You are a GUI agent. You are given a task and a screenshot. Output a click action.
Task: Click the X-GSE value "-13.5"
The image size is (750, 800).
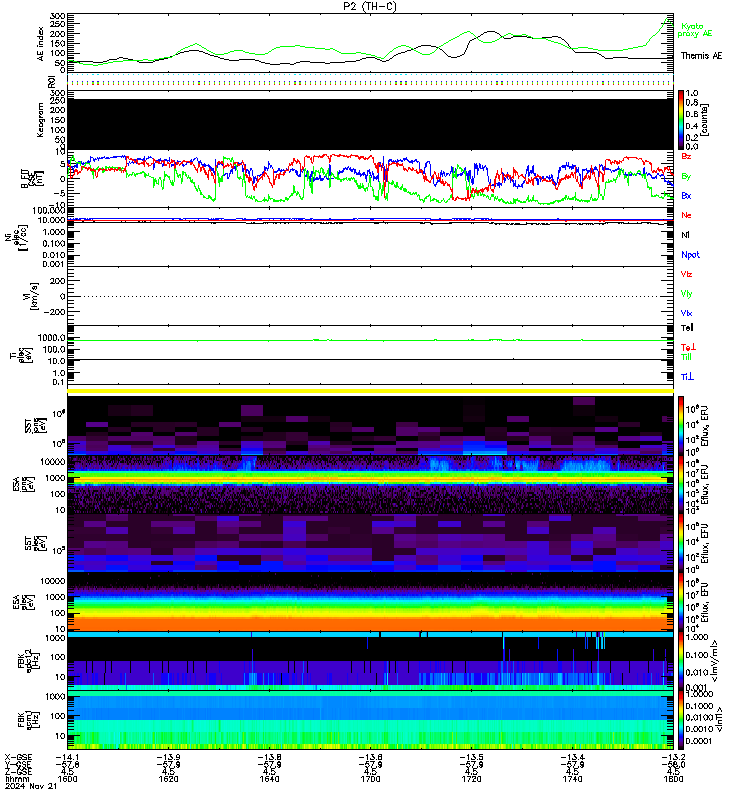471,757
